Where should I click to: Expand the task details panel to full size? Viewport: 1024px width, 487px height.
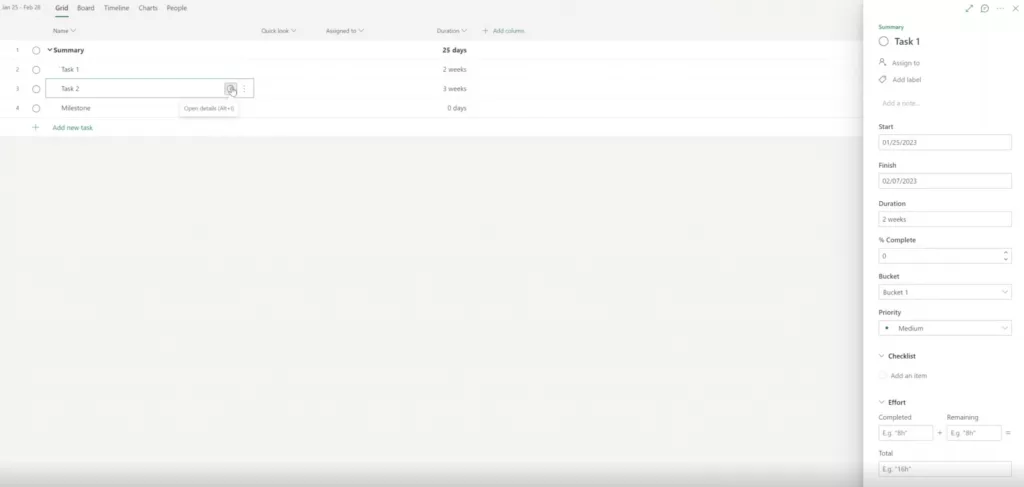coord(969,8)
